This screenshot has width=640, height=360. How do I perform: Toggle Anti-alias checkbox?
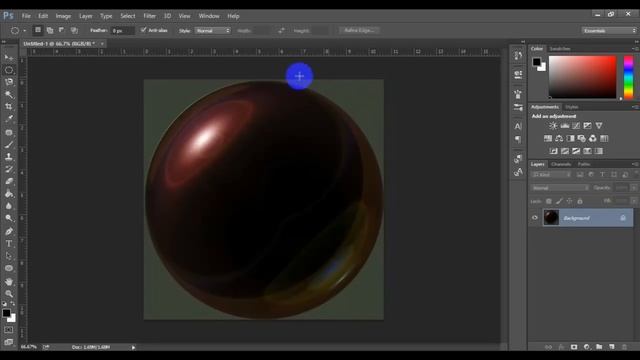tap(143, 30)
